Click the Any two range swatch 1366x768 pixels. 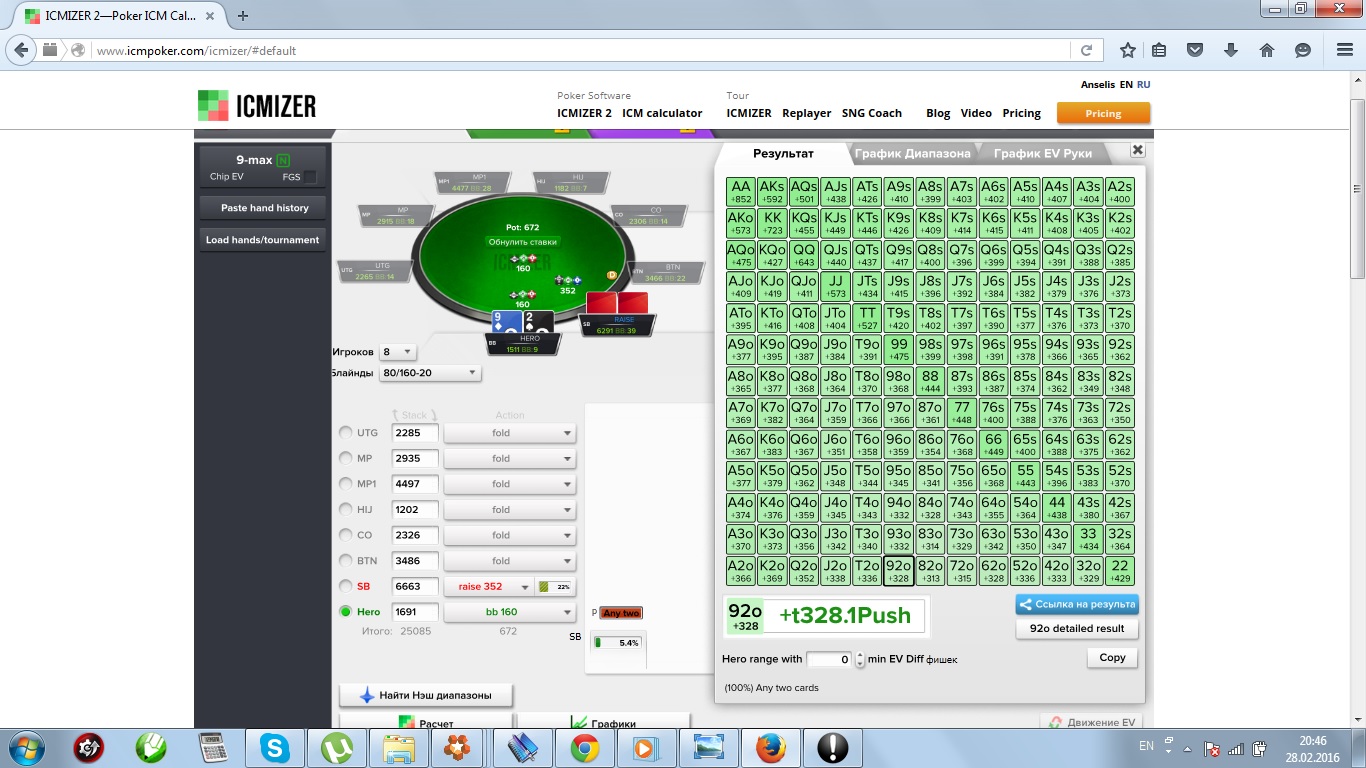[x=621, y=613]
